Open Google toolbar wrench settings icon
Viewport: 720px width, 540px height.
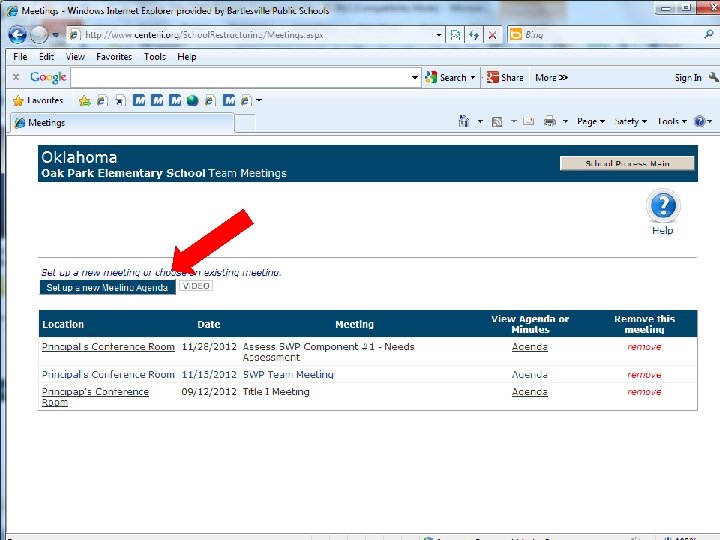(x=713, y=78)
